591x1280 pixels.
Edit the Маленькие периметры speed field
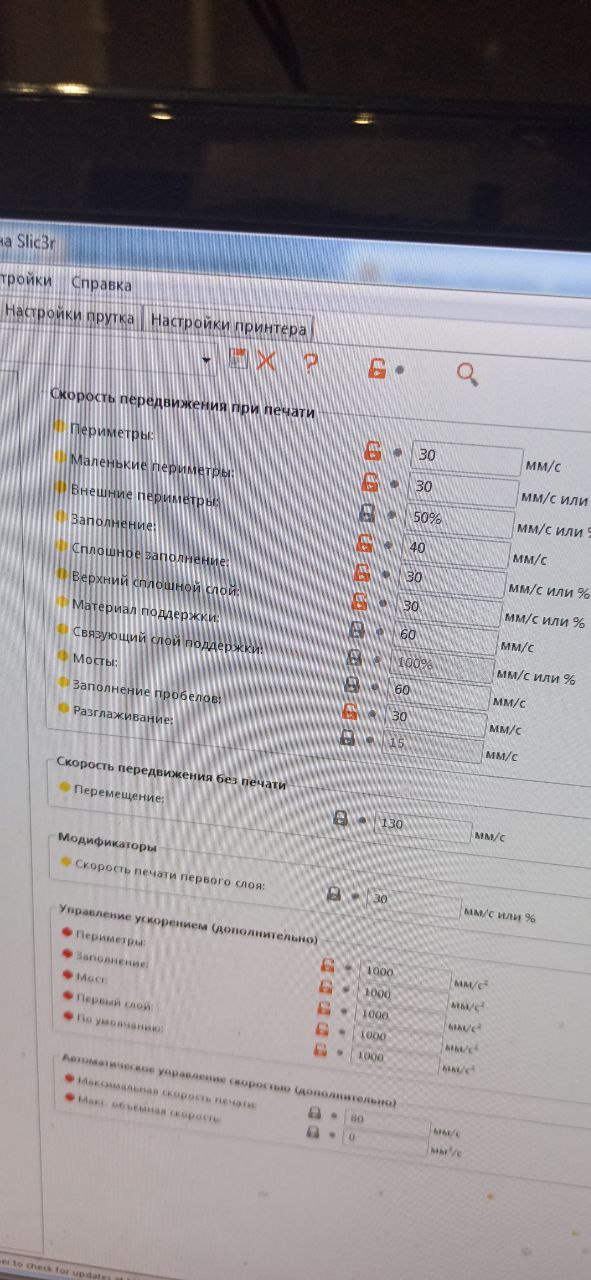click(x=464, y=488)
